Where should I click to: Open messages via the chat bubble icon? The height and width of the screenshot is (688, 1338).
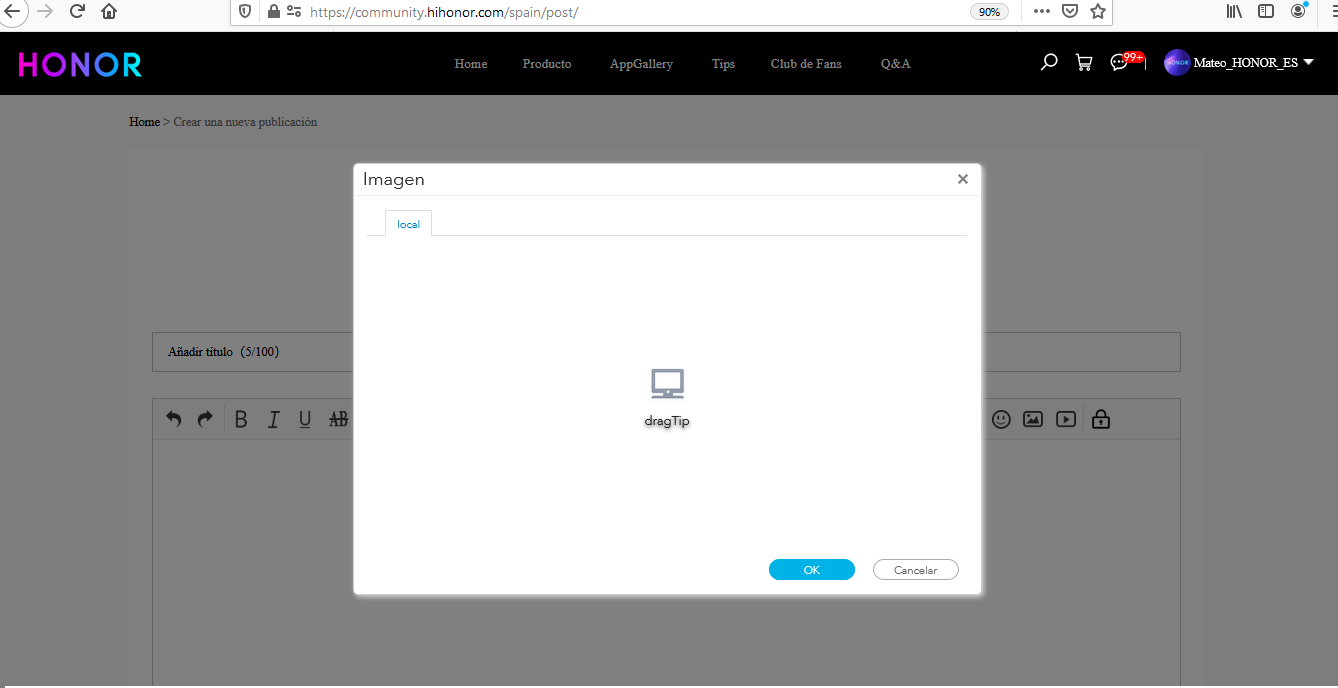tap(1120, 62)
